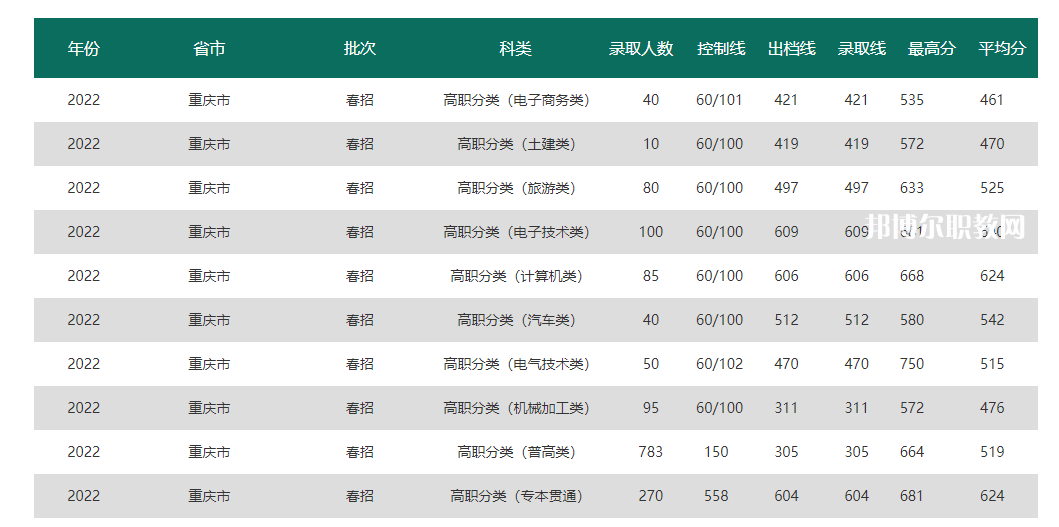Image resolution: width=1059 pixels, height=527 pixels.
Task: Click enrollment count 100 for 电子技术类
Action: click(650, 232)
